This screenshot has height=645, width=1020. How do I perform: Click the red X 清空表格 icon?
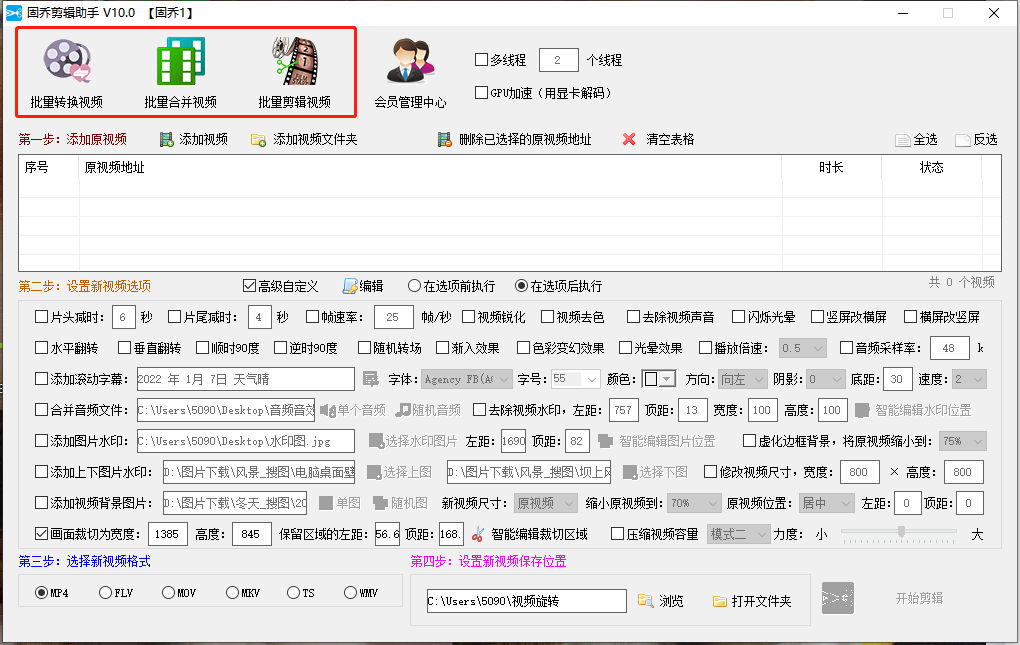pos(629,139)
